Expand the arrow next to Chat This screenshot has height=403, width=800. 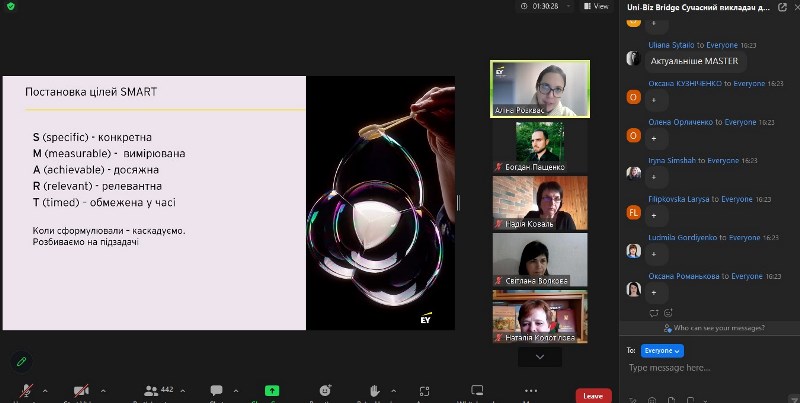(236, 391)
